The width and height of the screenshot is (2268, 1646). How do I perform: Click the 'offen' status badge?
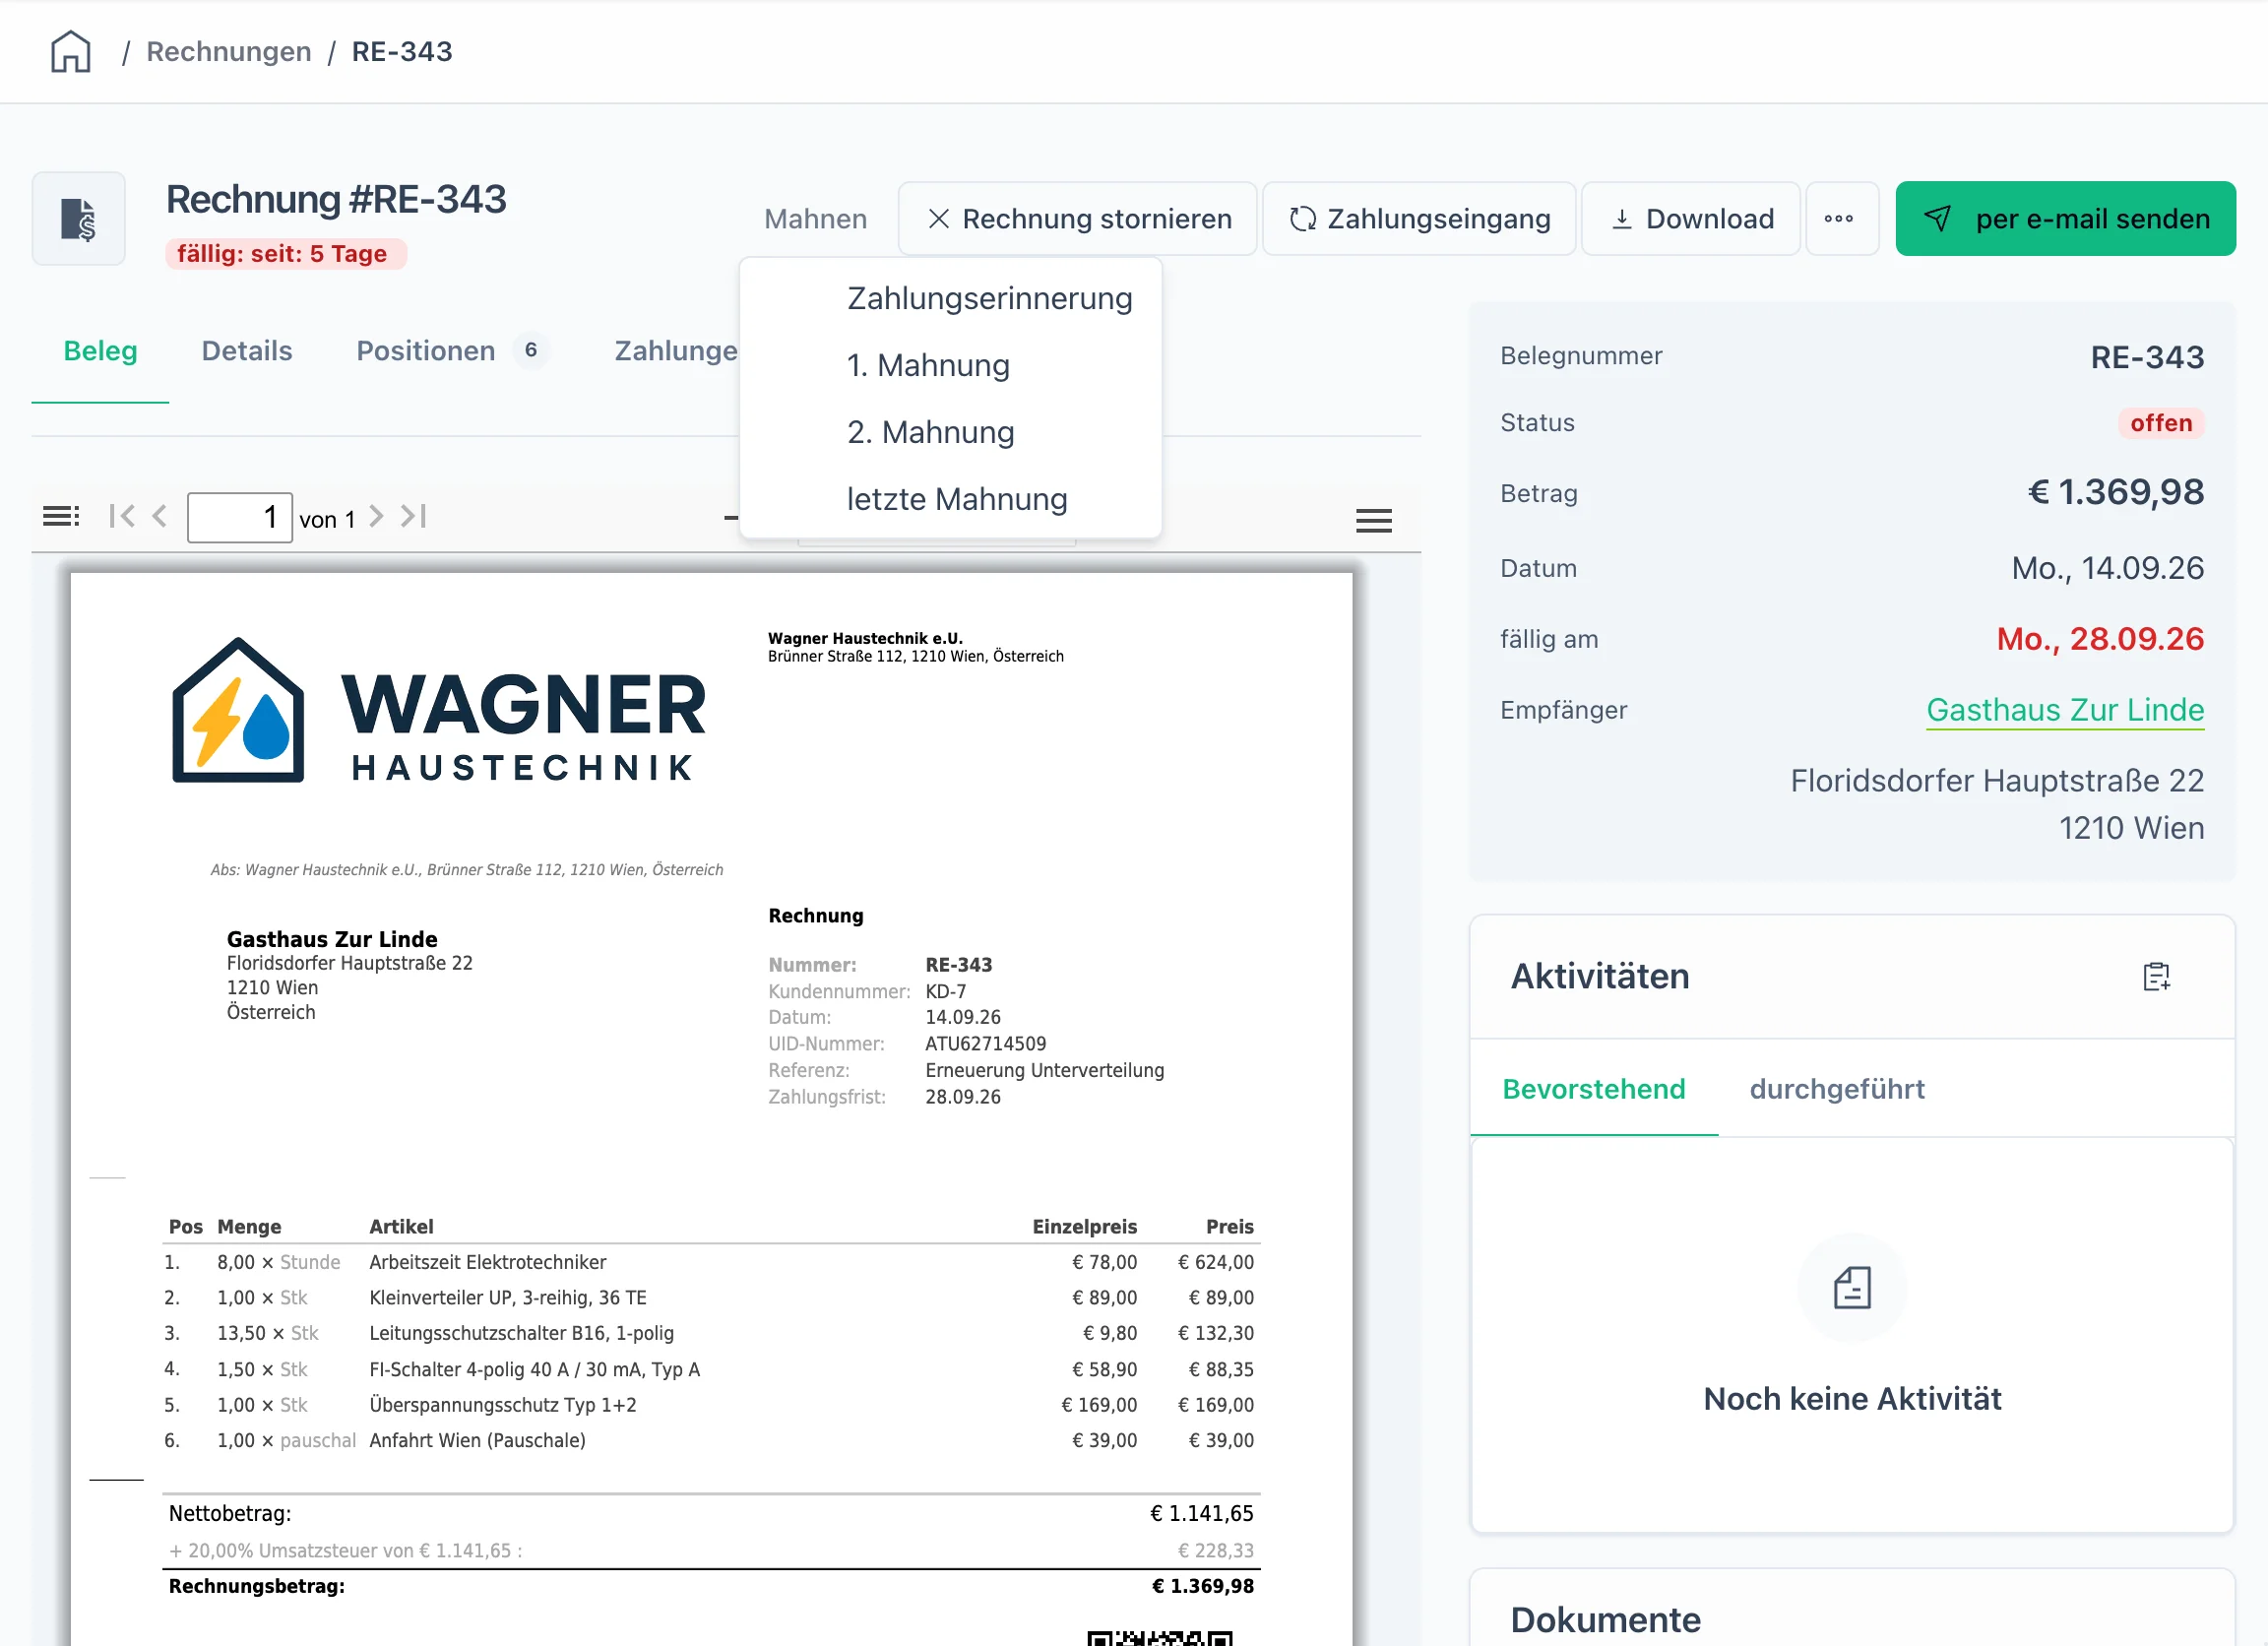pyautogui.click(x=2161, y=423)
